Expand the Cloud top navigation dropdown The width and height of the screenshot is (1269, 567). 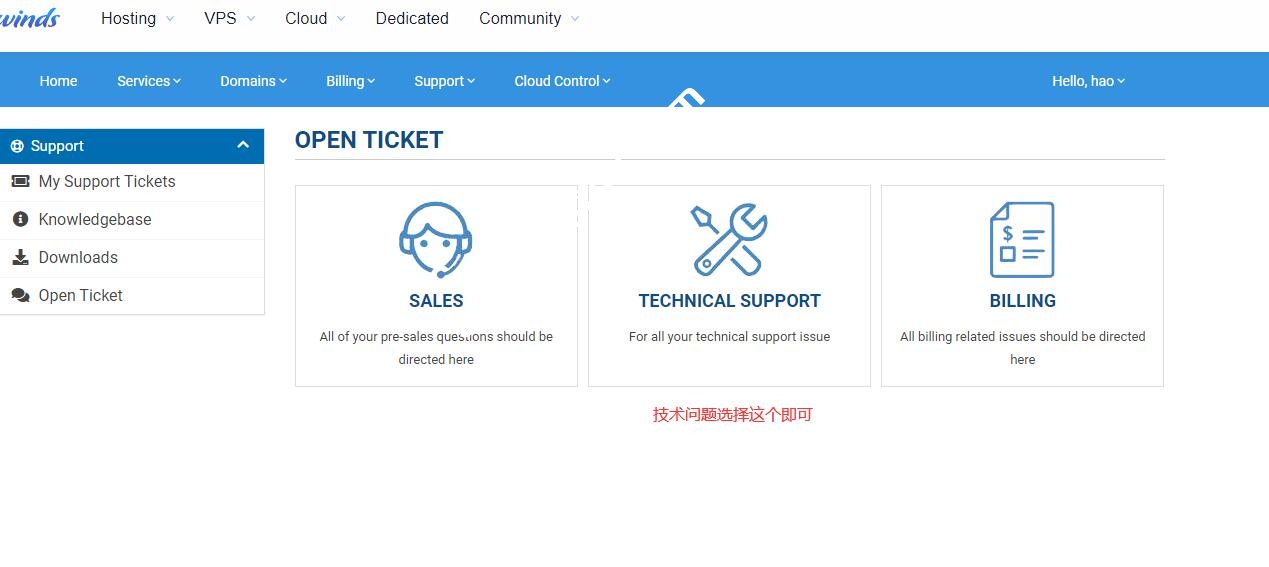point(315,18)
